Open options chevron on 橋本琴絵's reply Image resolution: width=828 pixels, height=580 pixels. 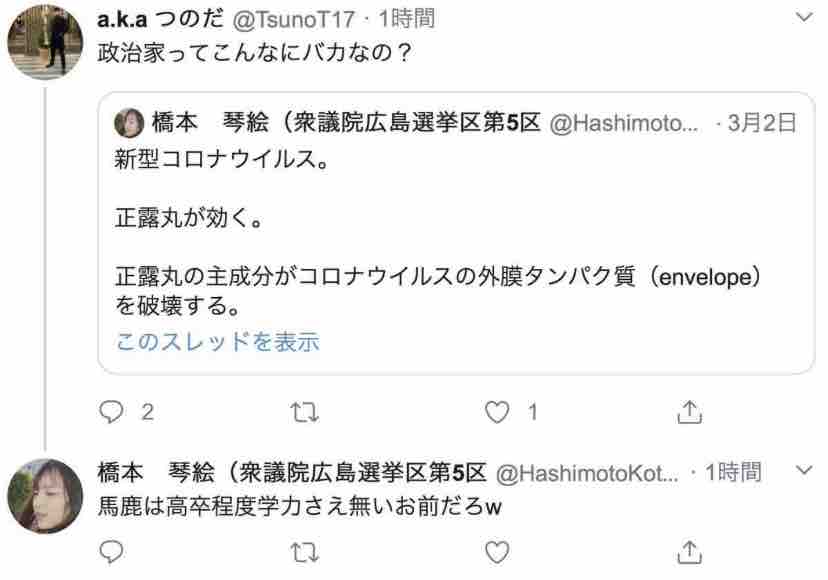(804, 470)
